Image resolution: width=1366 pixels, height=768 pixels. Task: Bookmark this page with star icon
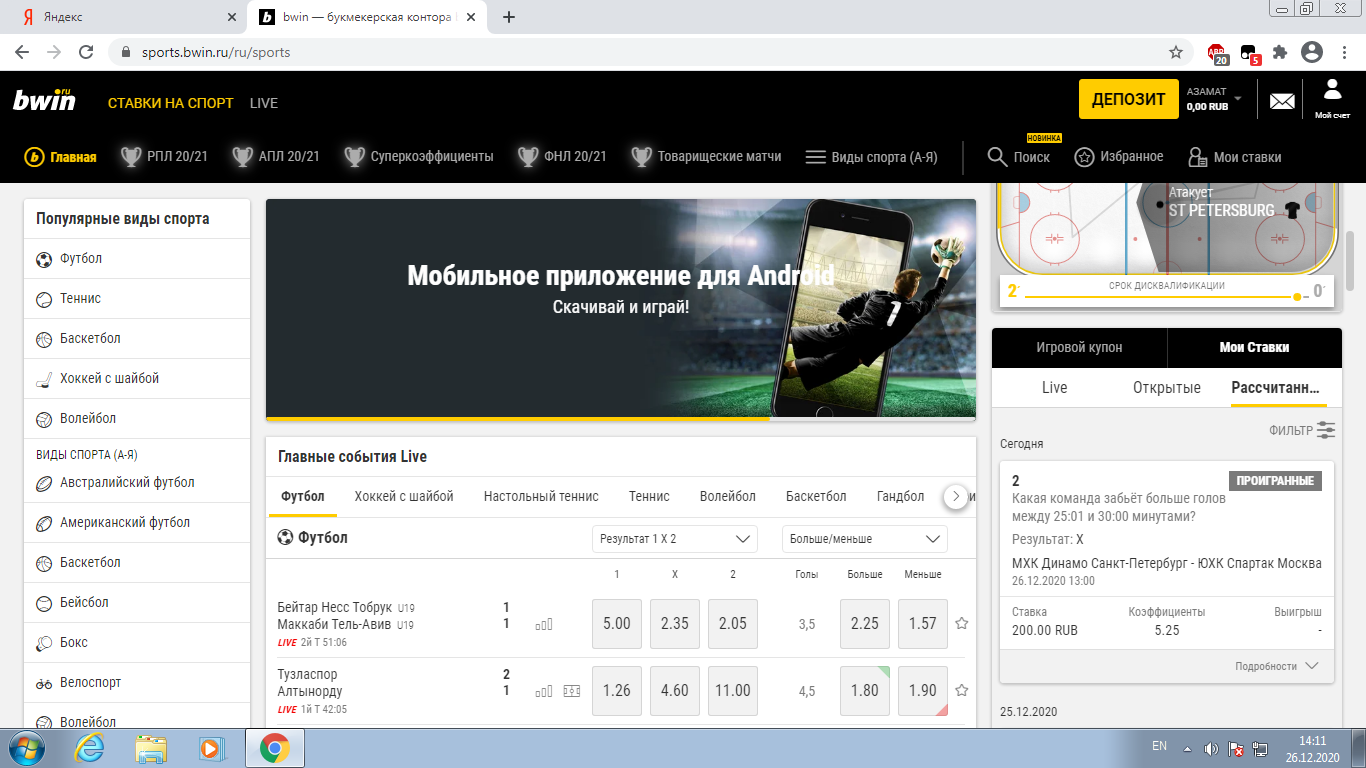1176,52
